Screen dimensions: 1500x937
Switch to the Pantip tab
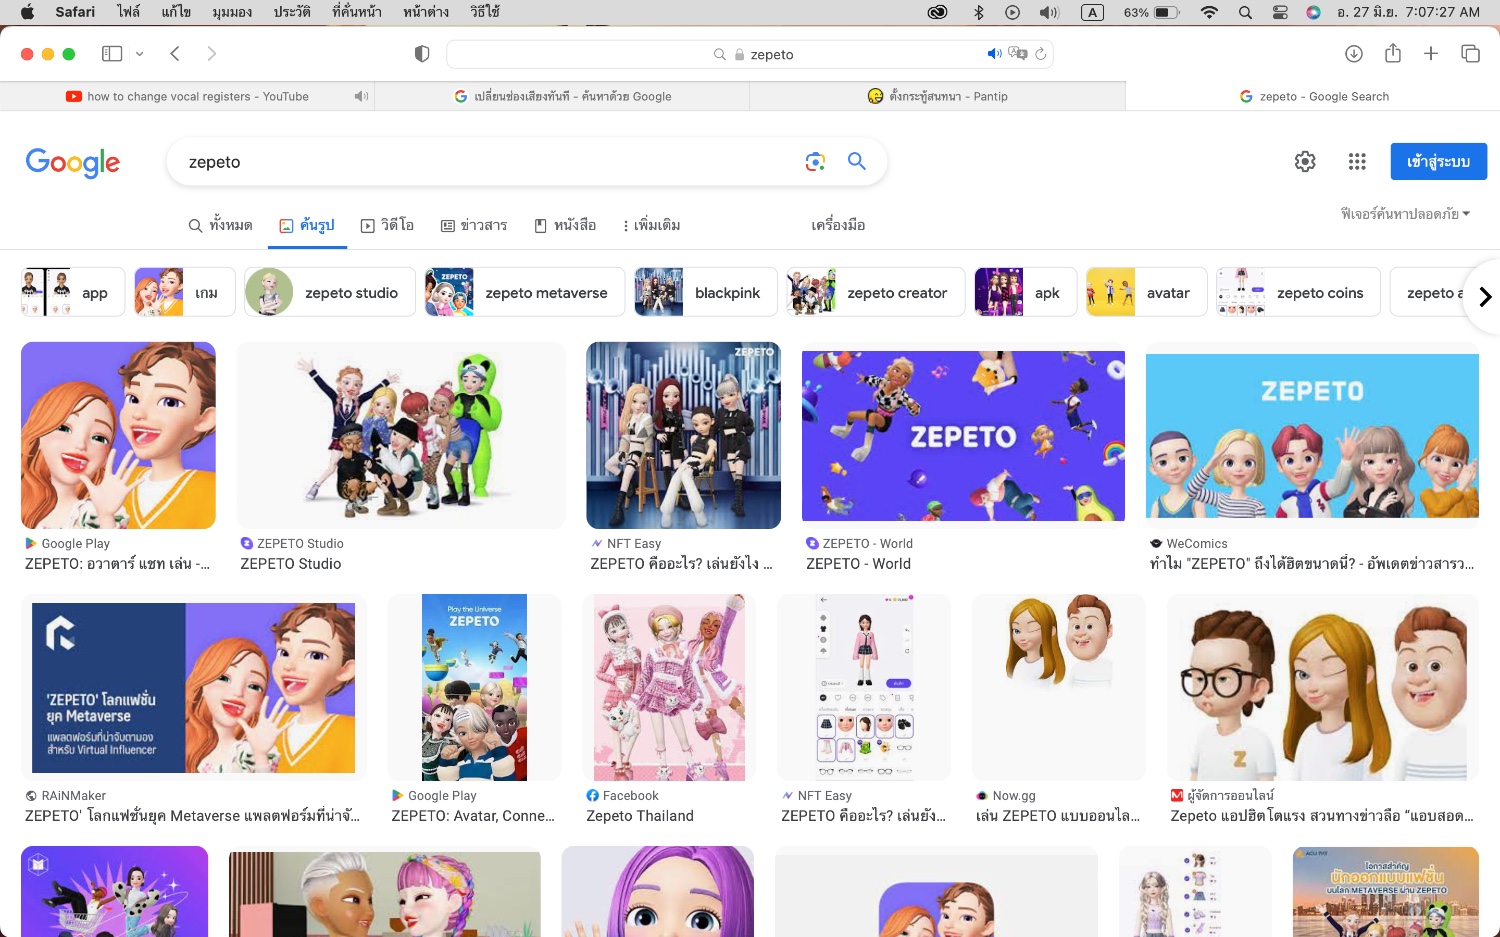937,96
